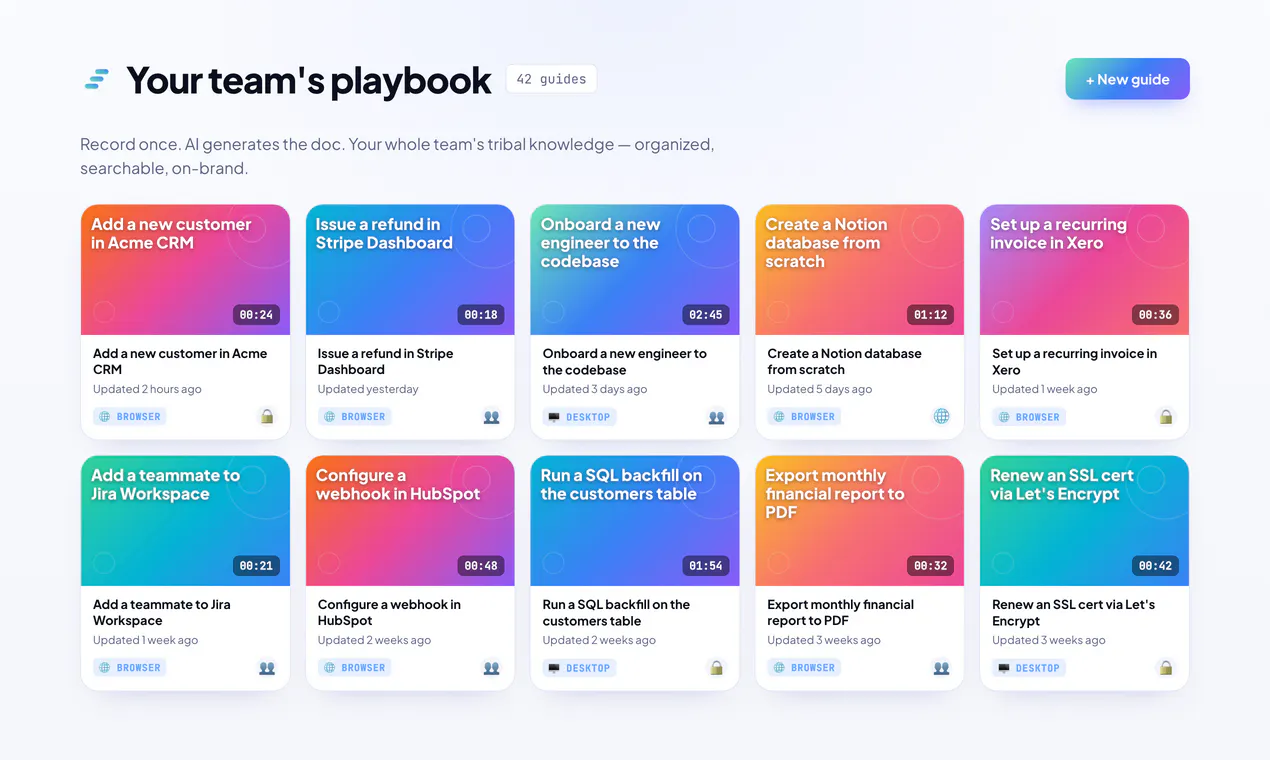Click the BROWSER tag on Export financial report card

pyautogui.click(x=805, y=667)
